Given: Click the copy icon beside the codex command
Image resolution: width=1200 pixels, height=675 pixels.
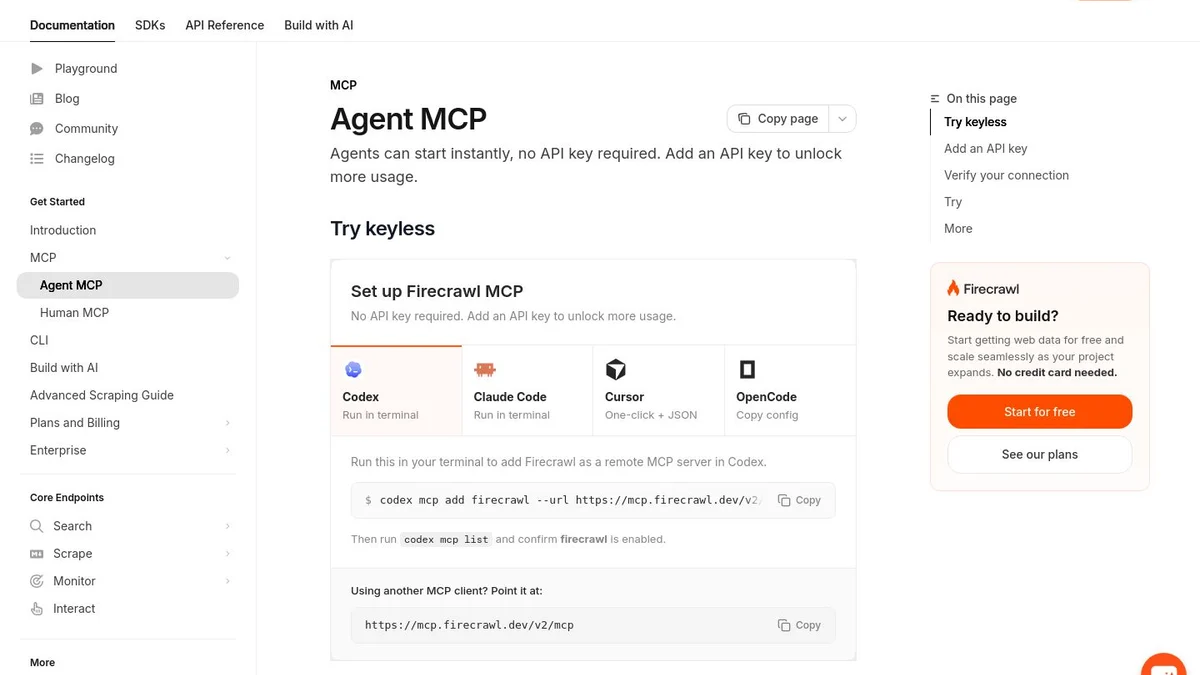Looking at the screenshot, I should (x=784, y=500).
